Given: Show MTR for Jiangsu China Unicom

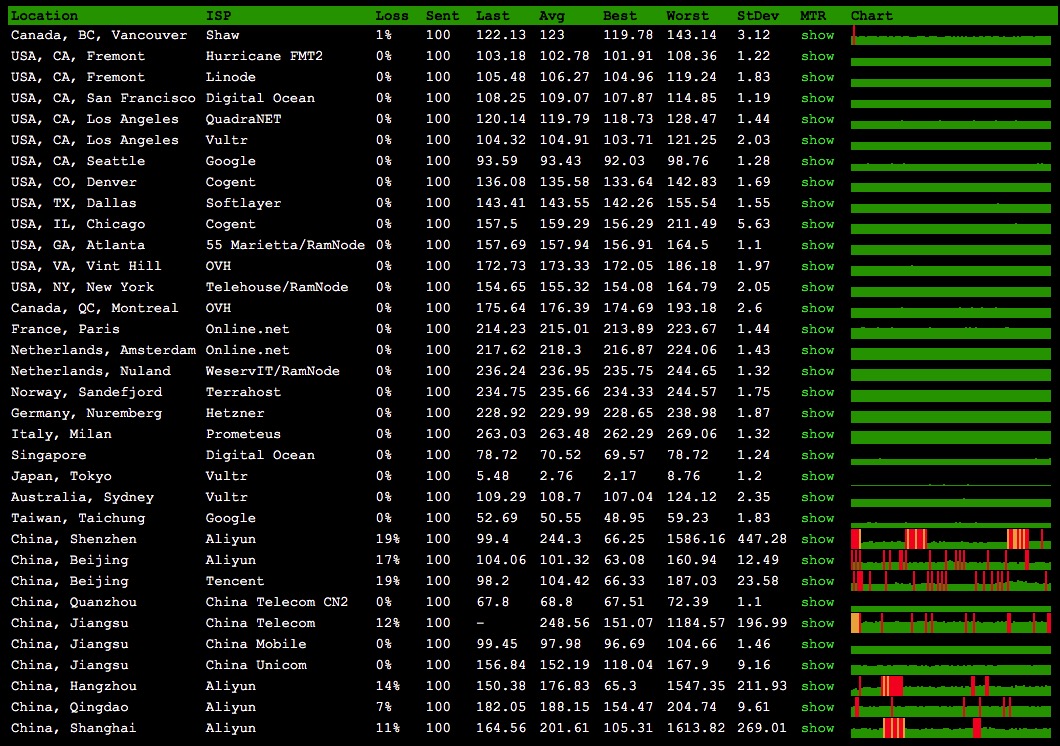Looking at the screenshot, I should coord(817,665).
